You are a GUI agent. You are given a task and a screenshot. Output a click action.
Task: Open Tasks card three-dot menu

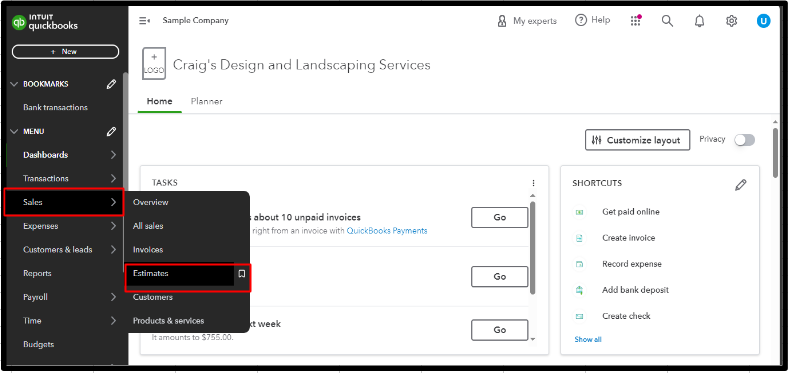533,183
